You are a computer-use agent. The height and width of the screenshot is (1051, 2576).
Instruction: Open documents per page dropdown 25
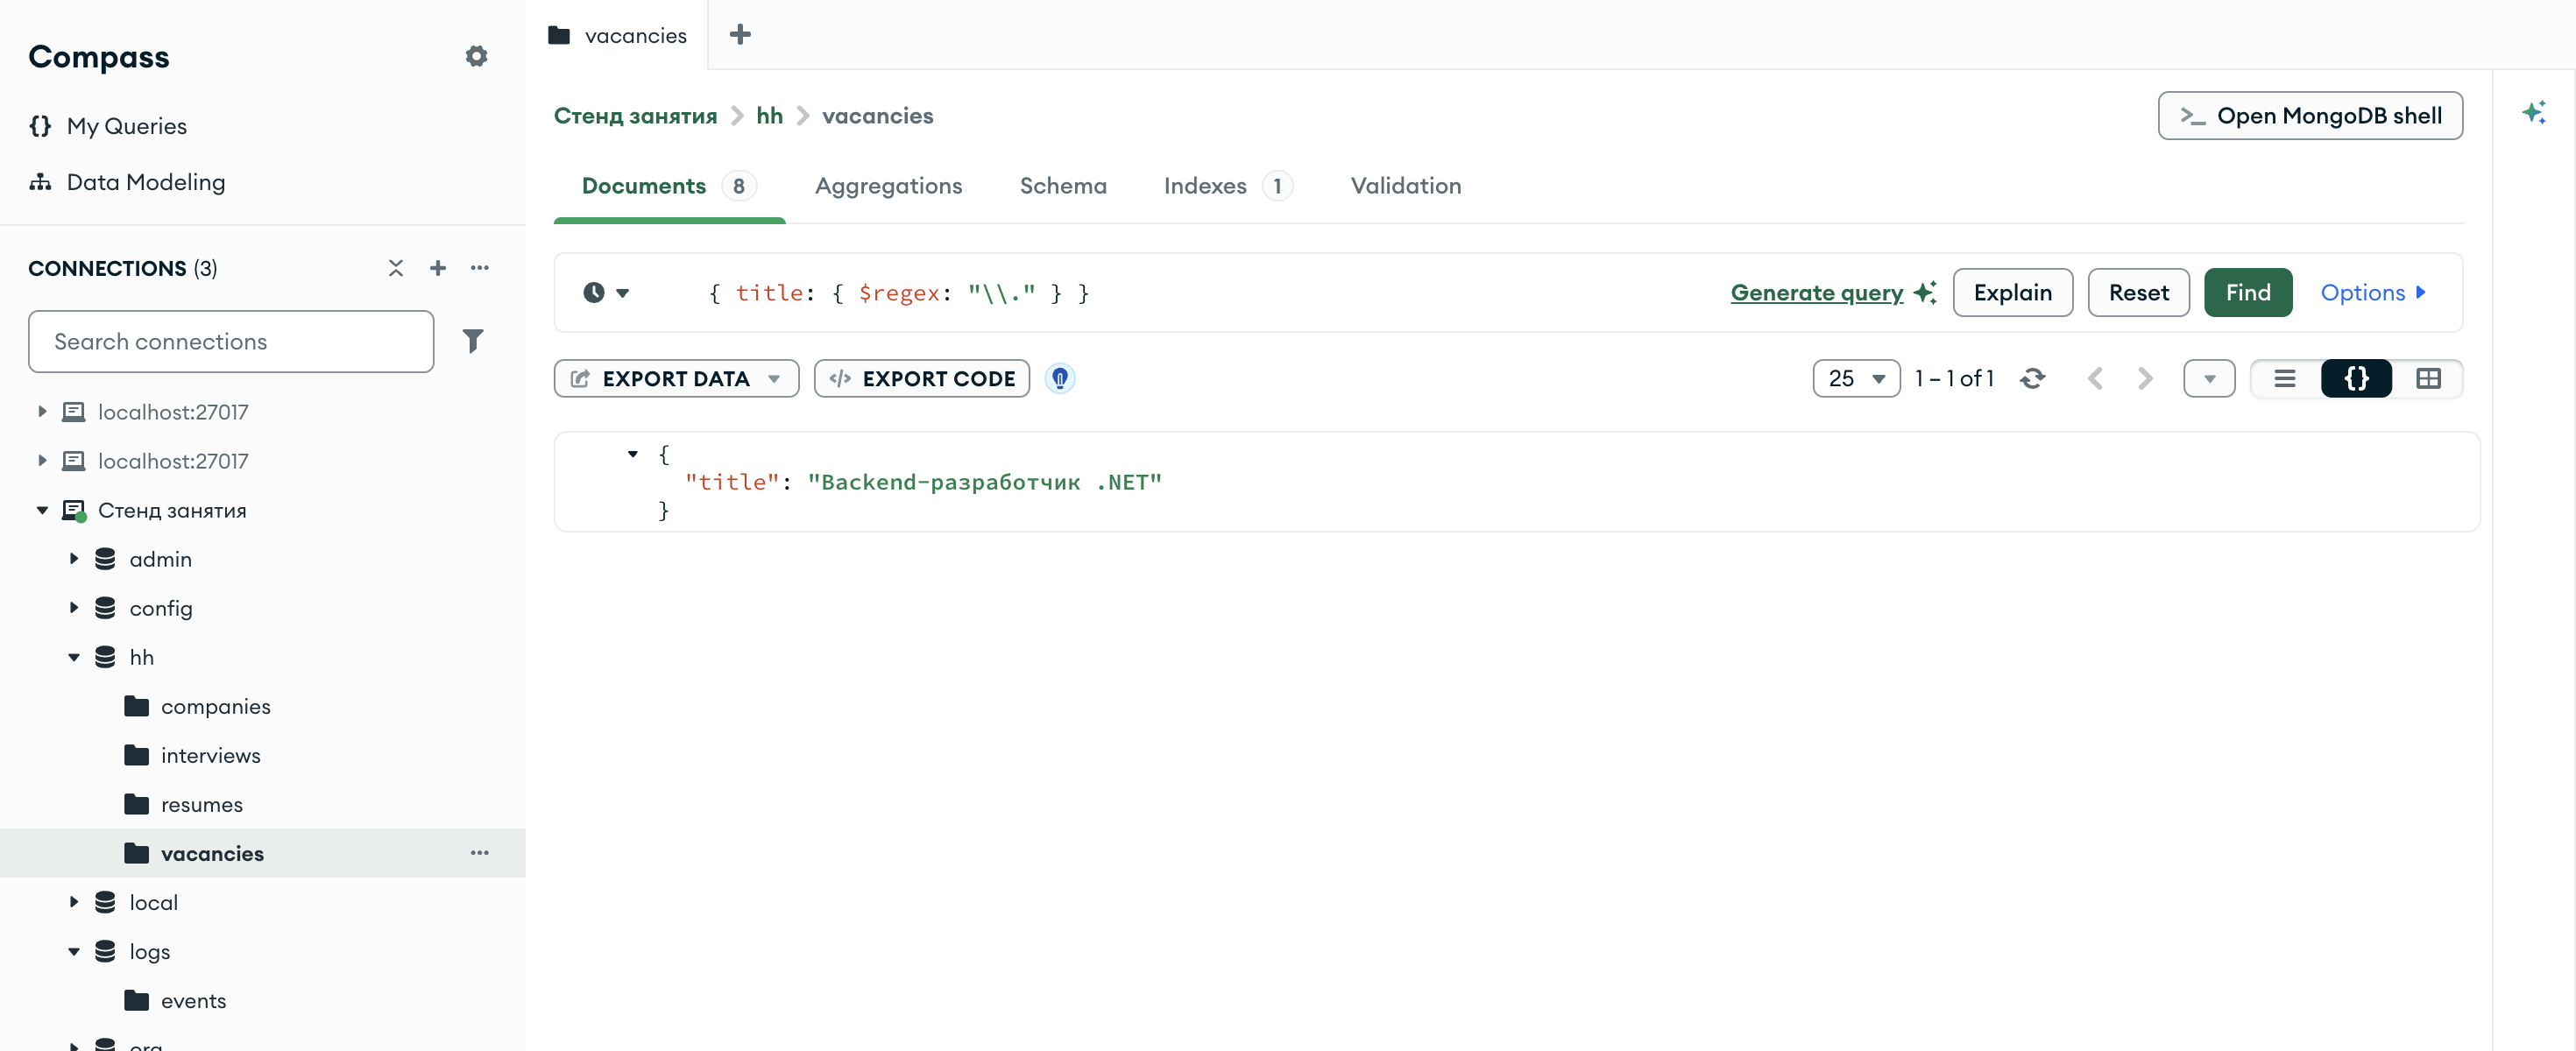pyautogui.click(x=1856, y=378)
